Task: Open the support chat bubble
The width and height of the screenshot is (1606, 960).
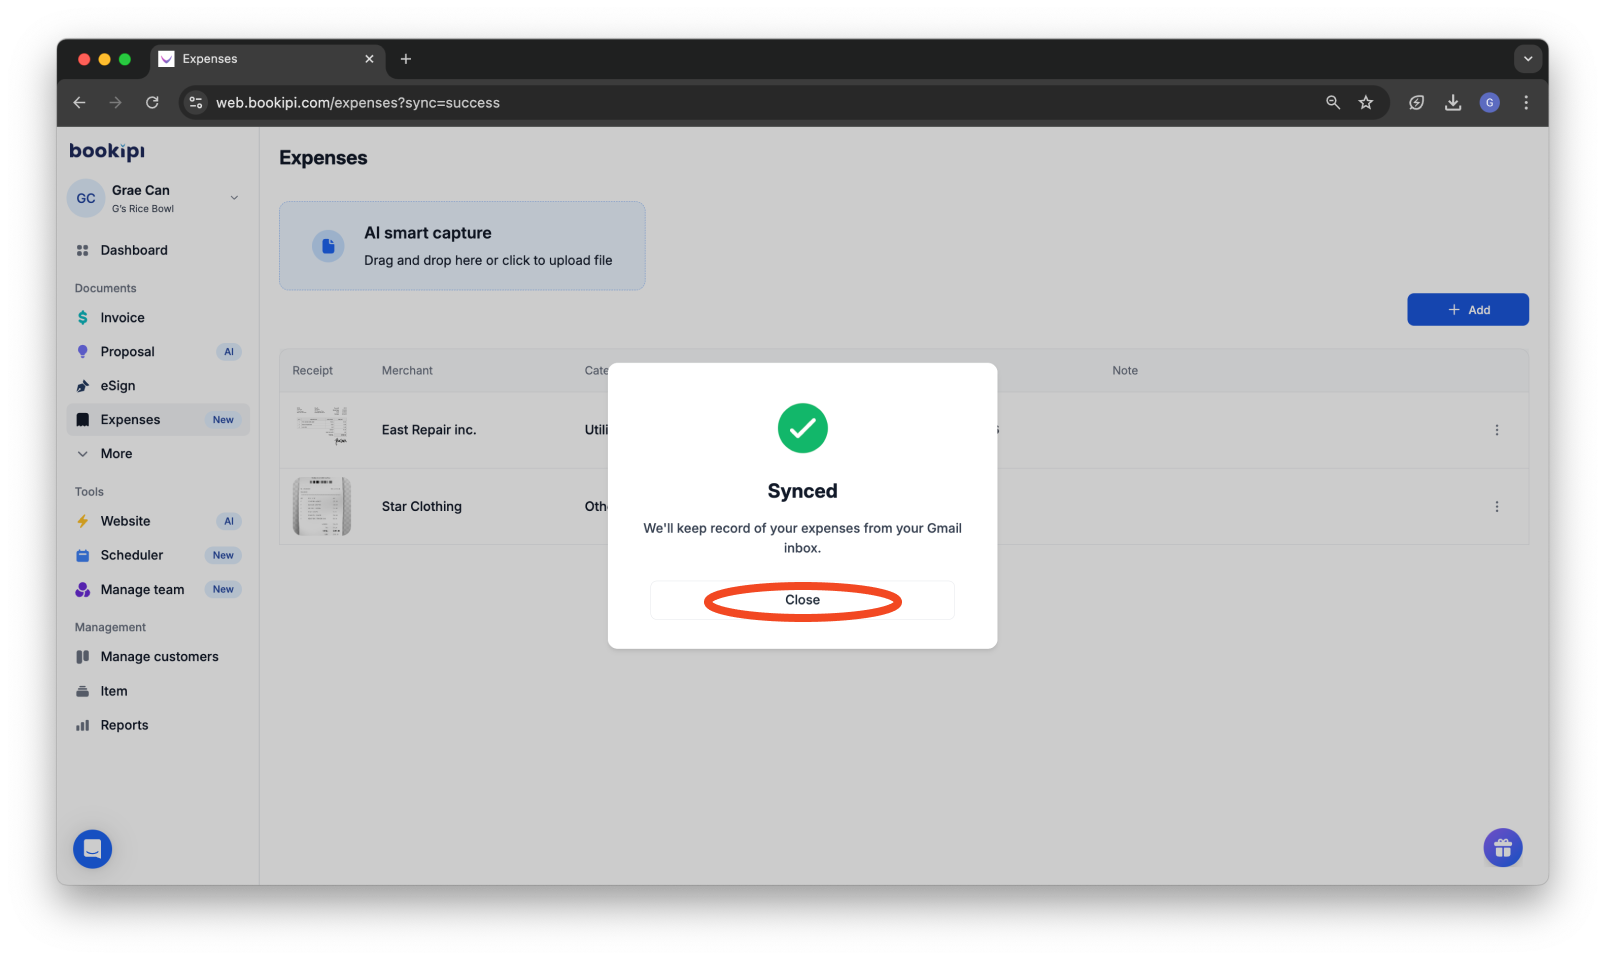Action: click(92, 848)
